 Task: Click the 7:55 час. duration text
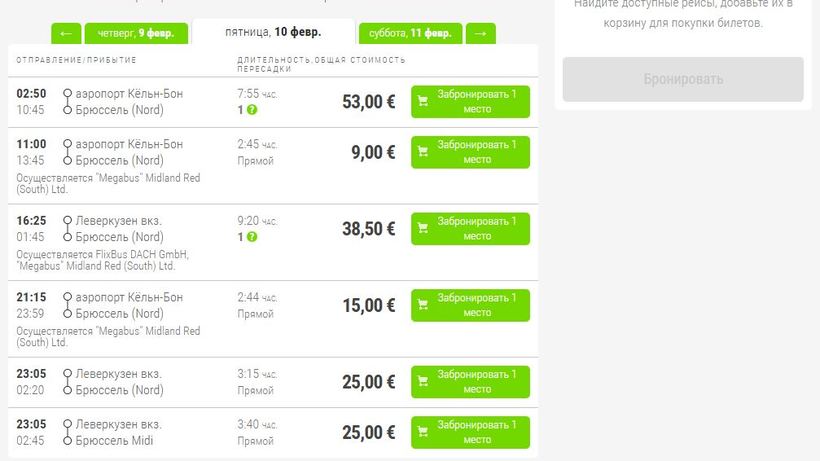[x=257, y=93]
